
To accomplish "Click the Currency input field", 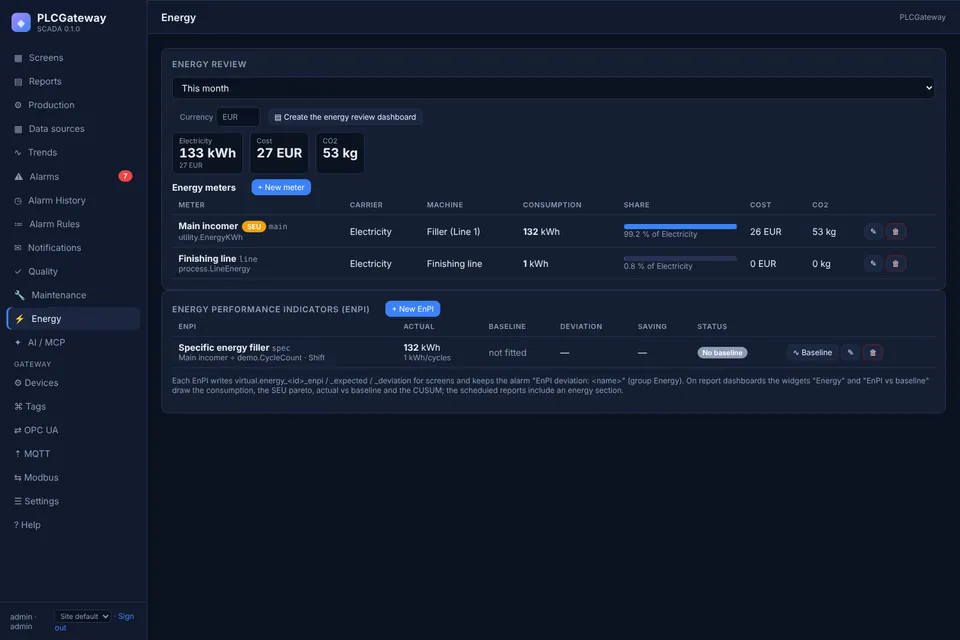I will pos(238,117).
